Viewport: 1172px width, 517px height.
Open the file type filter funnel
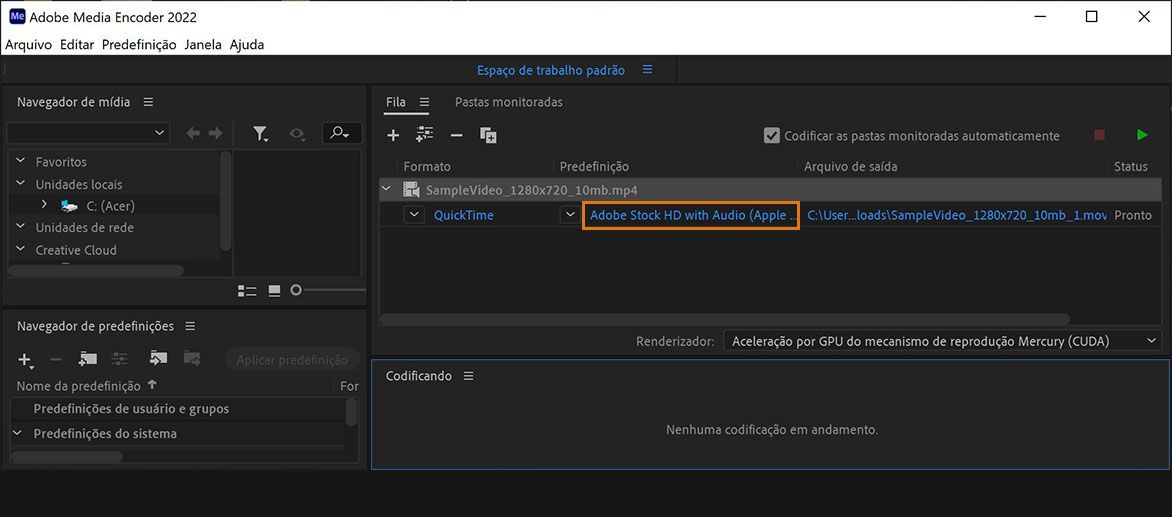[260, 134]
